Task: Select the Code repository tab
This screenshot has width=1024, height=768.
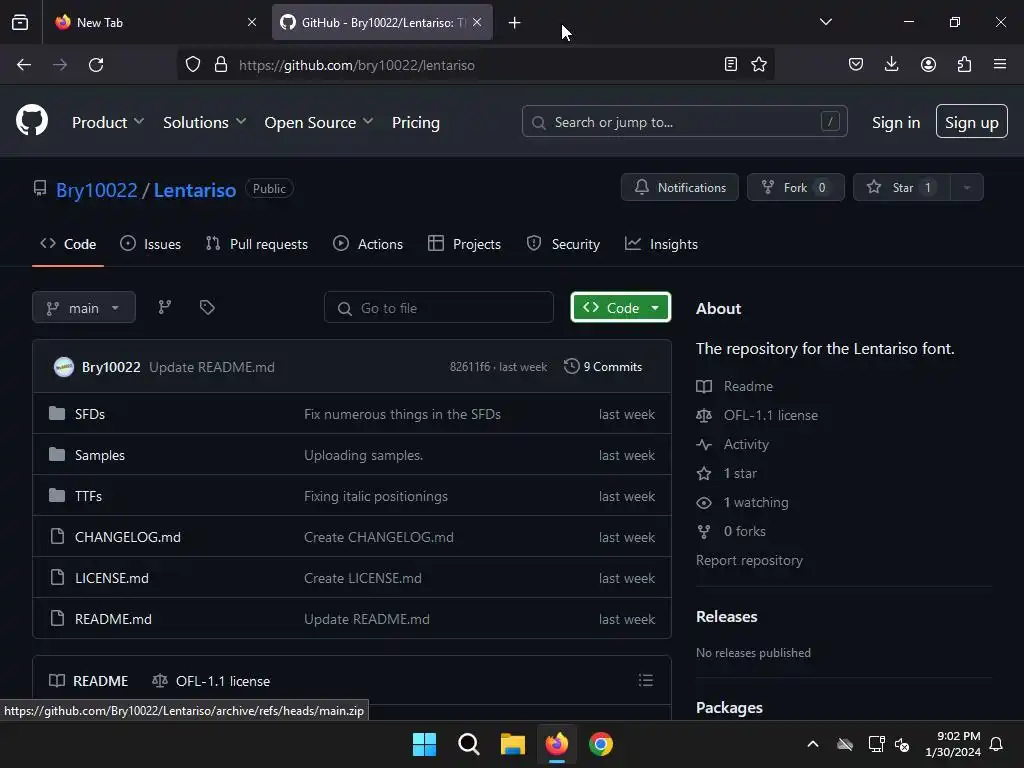Action: tap(68, 244)
